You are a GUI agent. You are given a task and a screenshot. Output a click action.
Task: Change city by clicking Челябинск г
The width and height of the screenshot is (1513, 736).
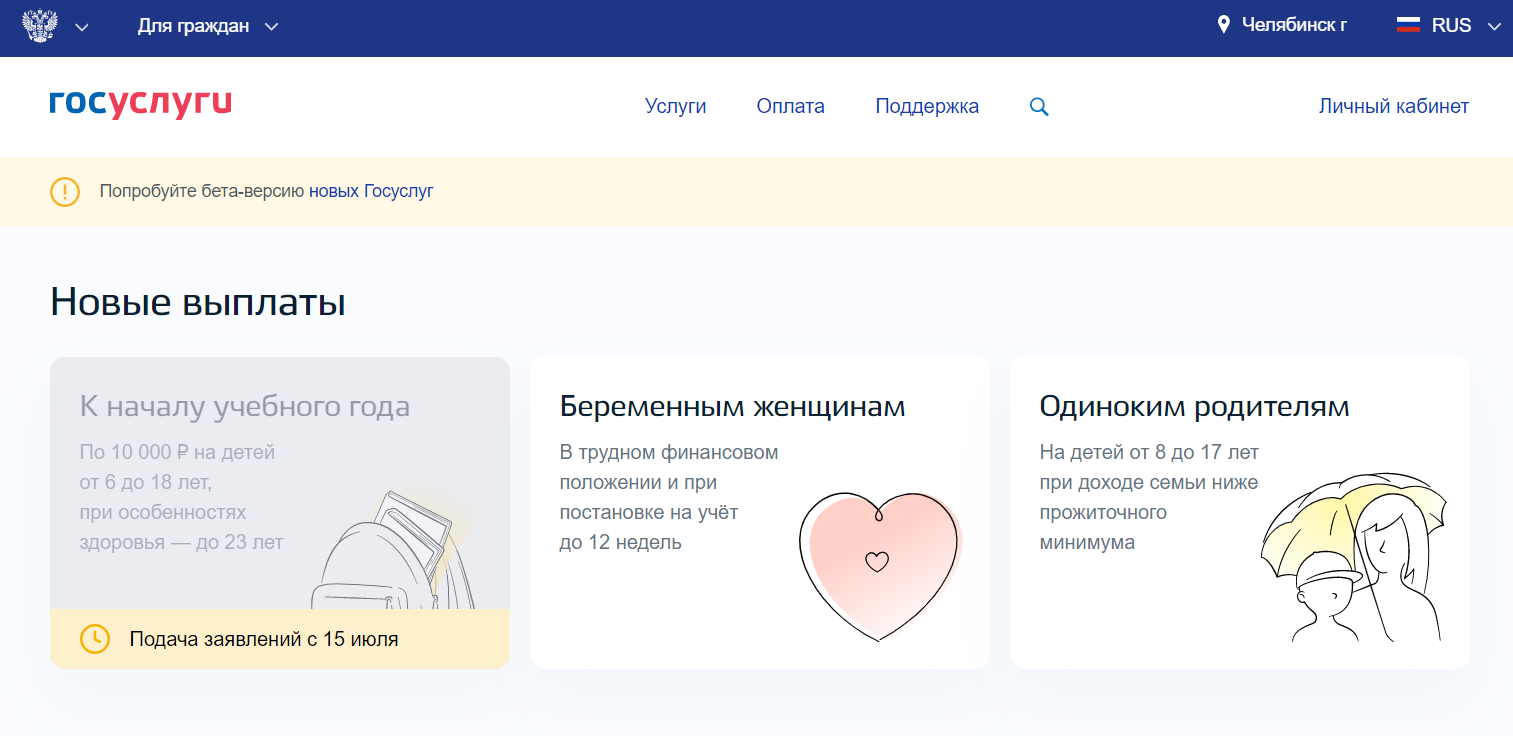[x=1293, y=25]
